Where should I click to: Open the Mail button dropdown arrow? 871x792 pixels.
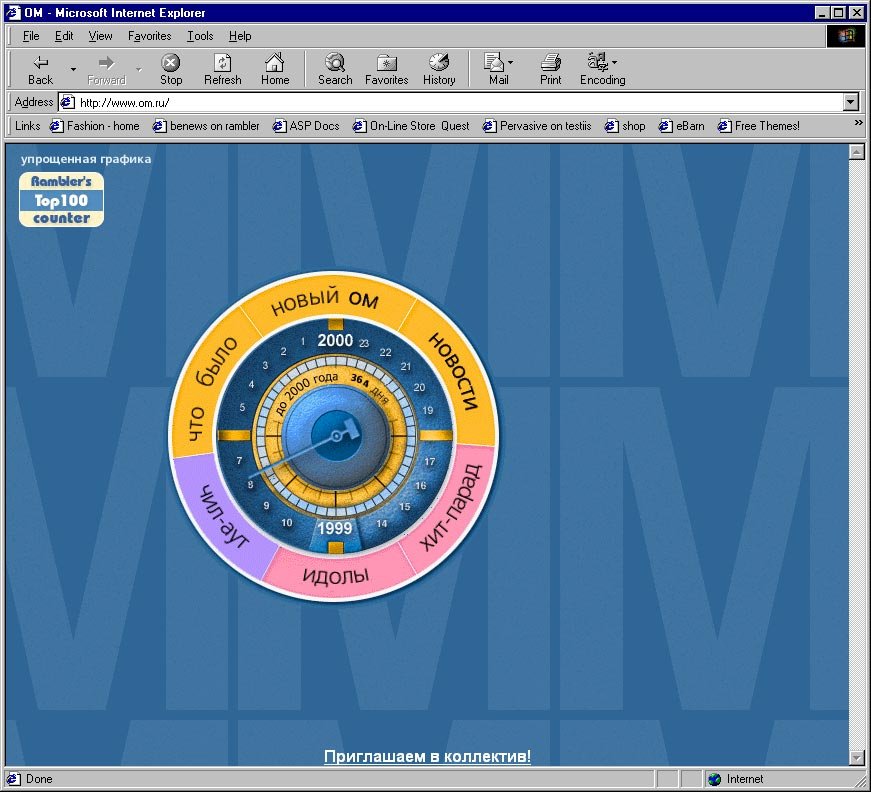tap(510, 62)
